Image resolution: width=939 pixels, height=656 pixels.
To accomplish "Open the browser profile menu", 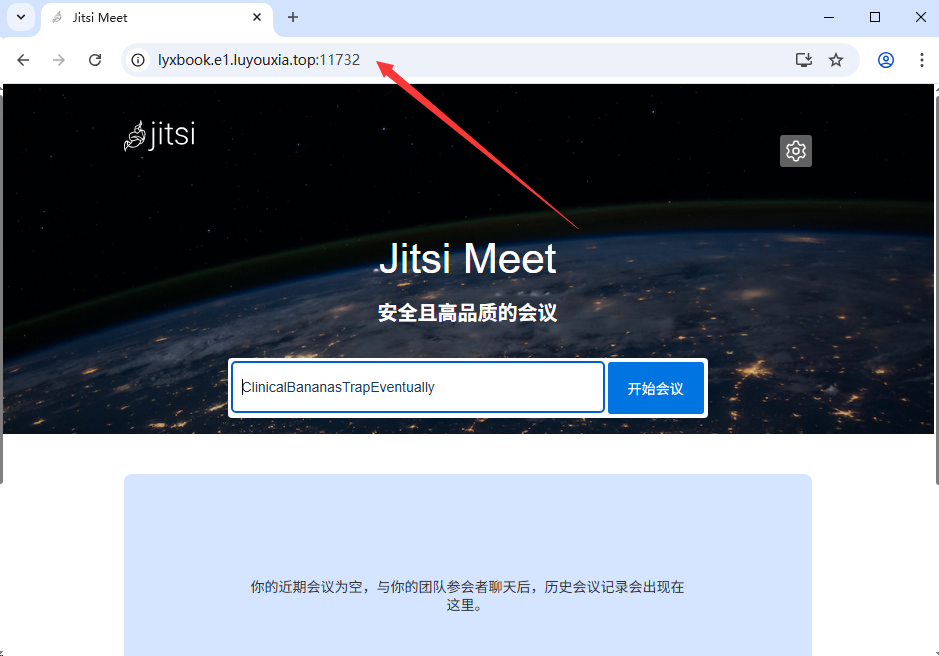I will pos(886,60).
